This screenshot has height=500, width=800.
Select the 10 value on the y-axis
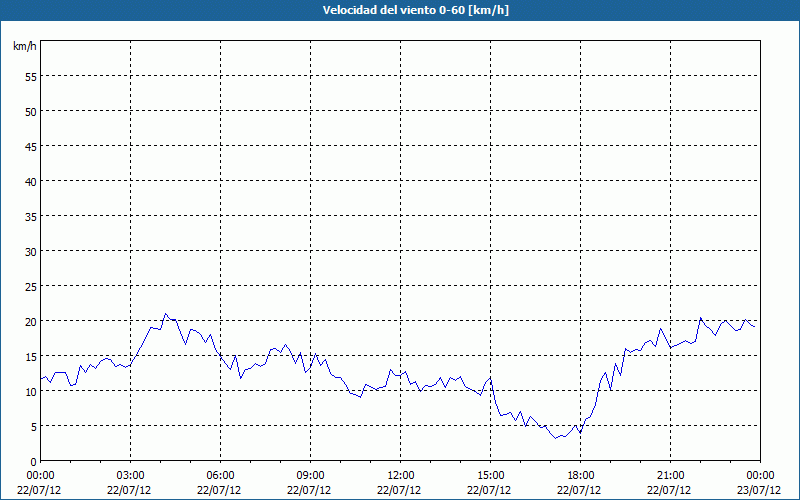click(31, 392)
